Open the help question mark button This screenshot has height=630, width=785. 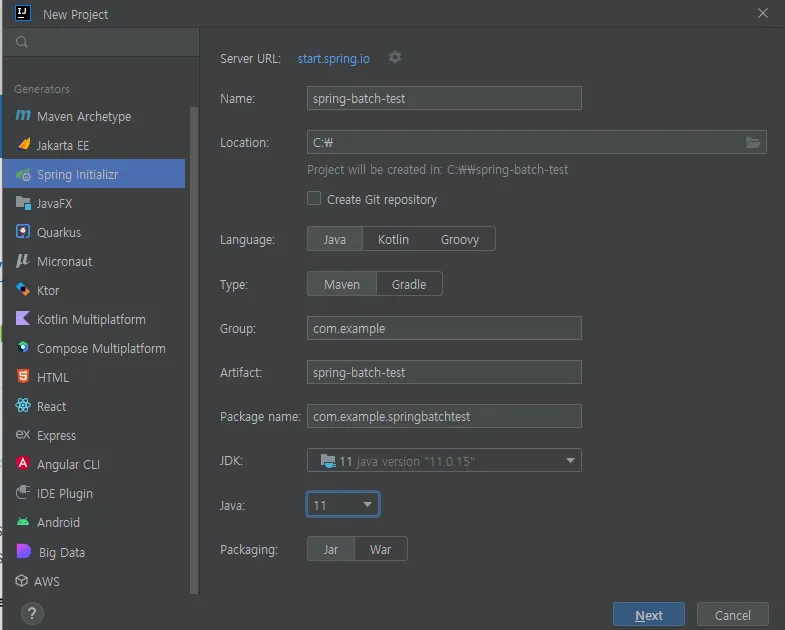coord(32,613)
